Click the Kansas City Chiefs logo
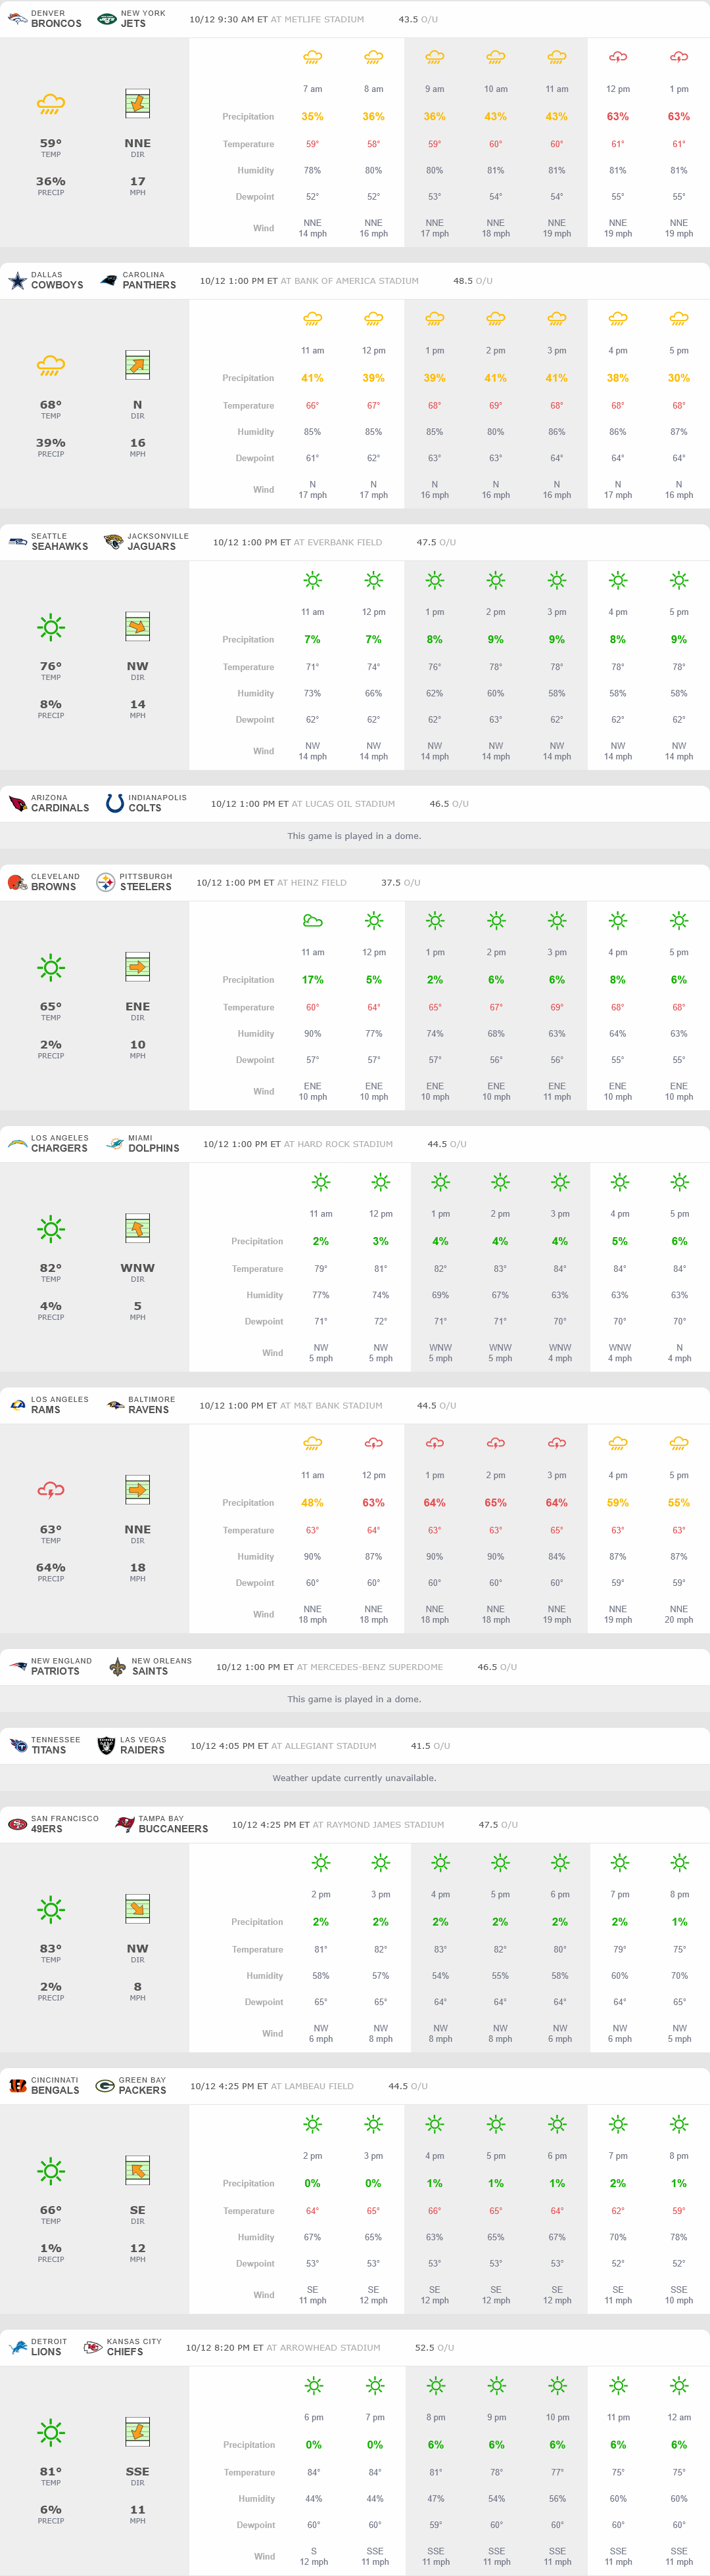This screenshot has height=2576, width=710. coord(92,2347)
